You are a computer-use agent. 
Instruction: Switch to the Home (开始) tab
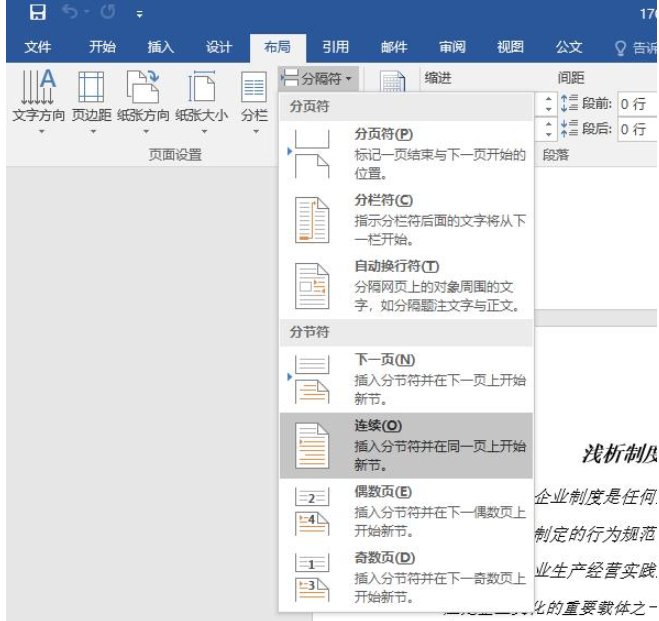[102, 47]
